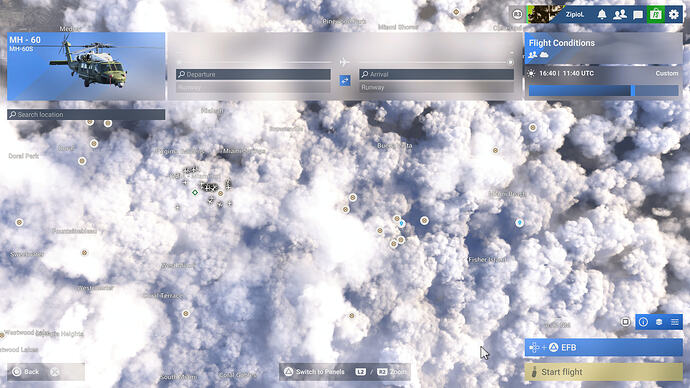Click the weather cloud icon in Flight Conditions
The image size is (690, 388).
pyautogui.click(x=544, y=55)
